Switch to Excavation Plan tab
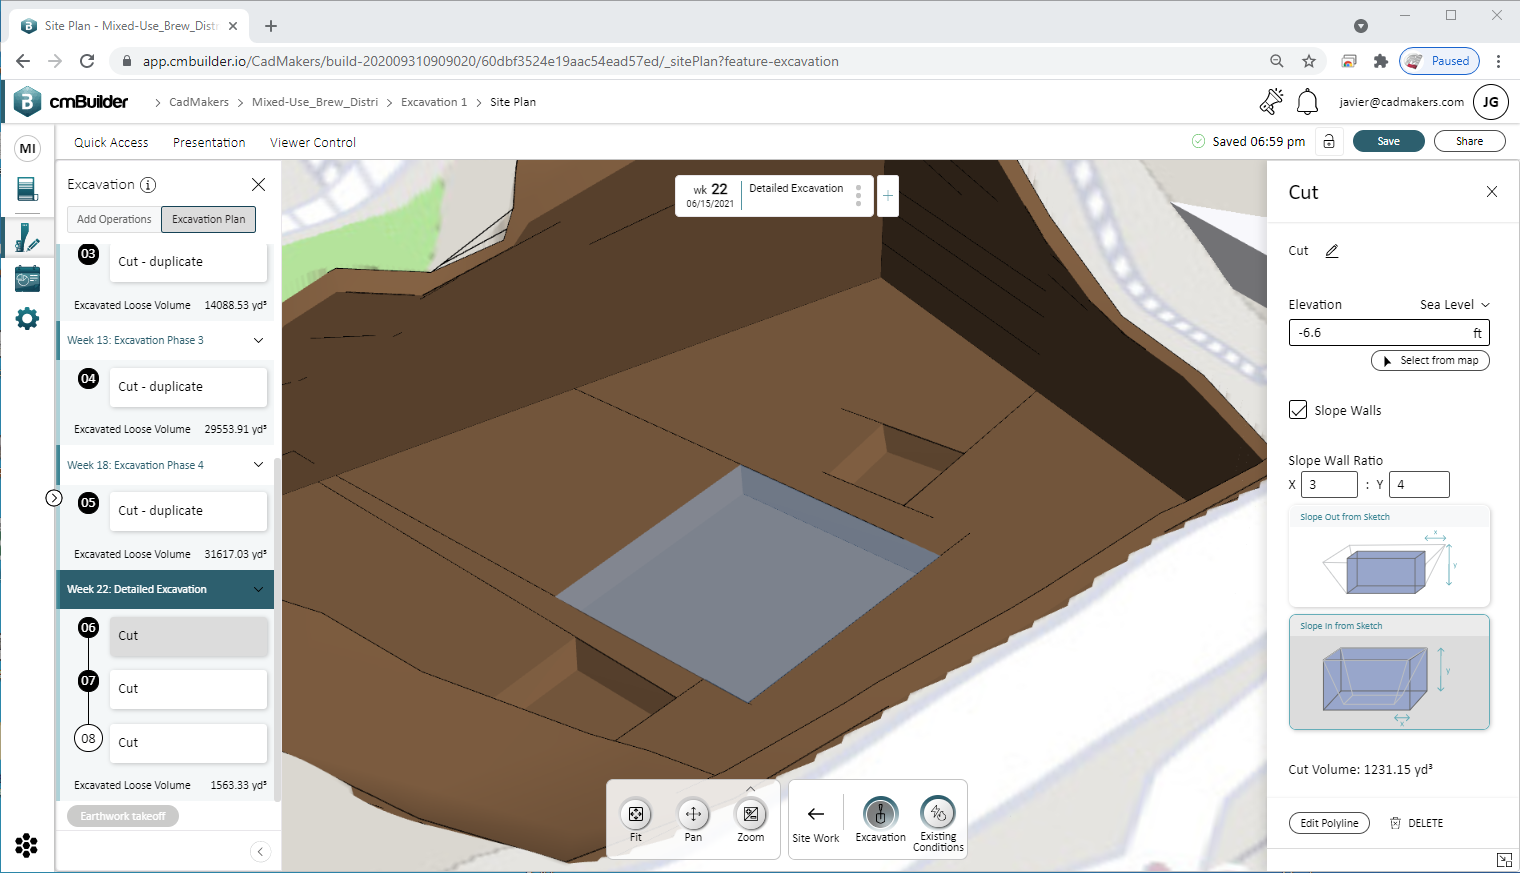1520x873 pixels. 208,219
